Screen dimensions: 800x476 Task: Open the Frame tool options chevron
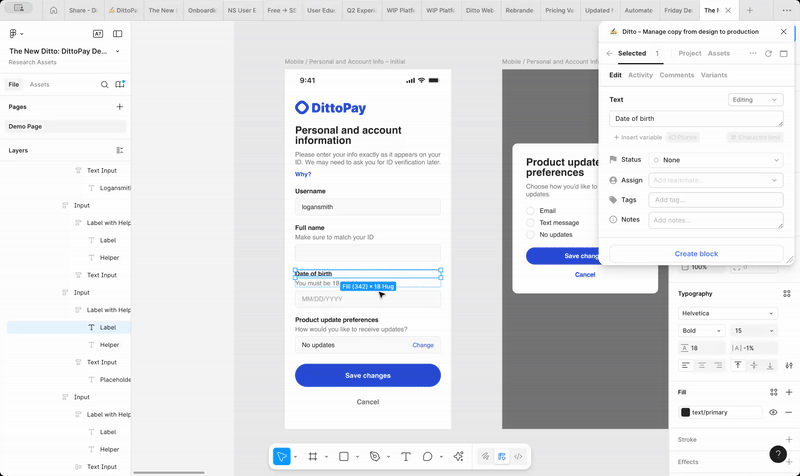click(327, 457)
